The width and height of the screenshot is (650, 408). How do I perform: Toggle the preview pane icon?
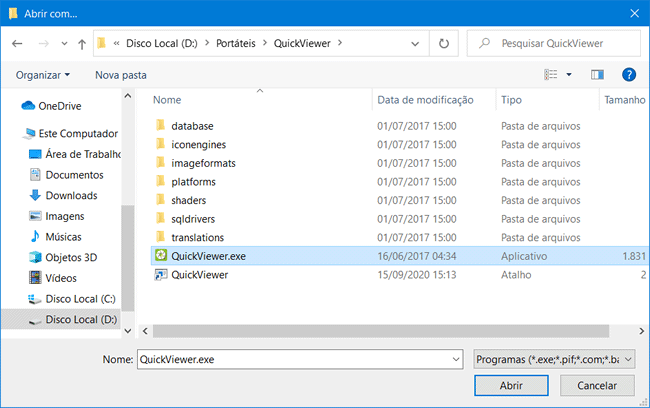598,74
